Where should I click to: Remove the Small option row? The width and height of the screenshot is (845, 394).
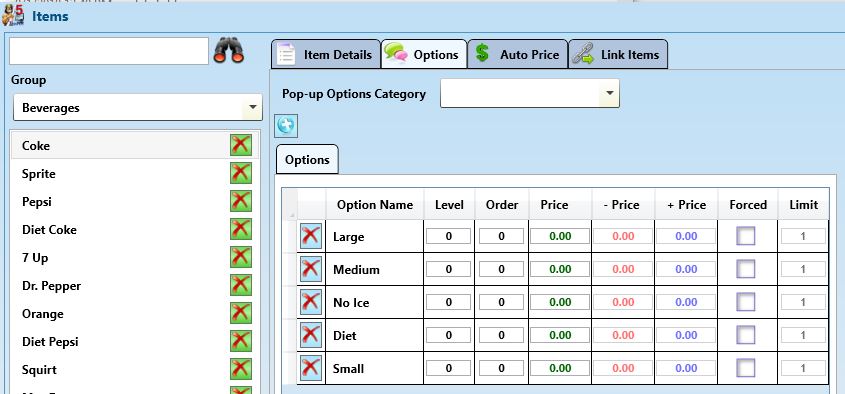[x=311, y=368]
